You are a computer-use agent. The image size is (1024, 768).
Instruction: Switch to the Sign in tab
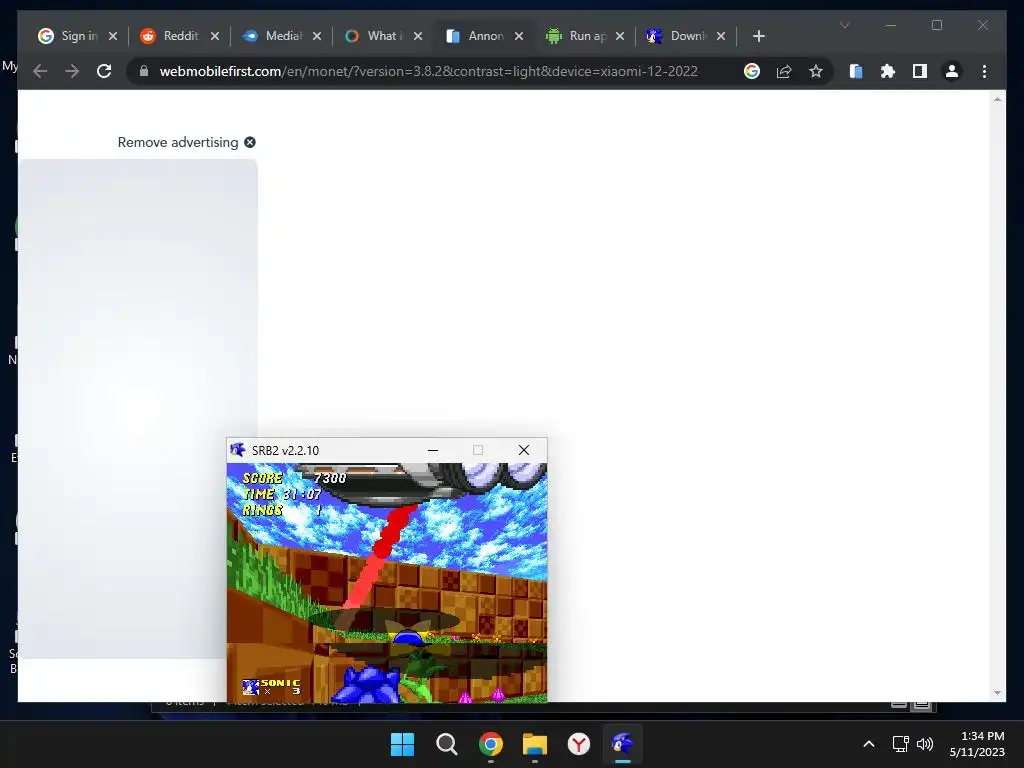[68, 36]
